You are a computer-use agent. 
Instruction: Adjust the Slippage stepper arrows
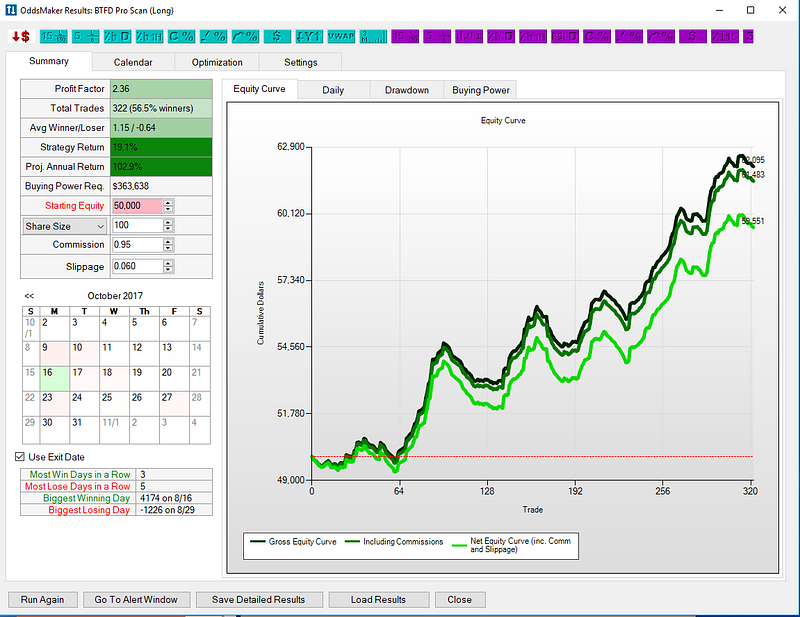click(168, 266)
